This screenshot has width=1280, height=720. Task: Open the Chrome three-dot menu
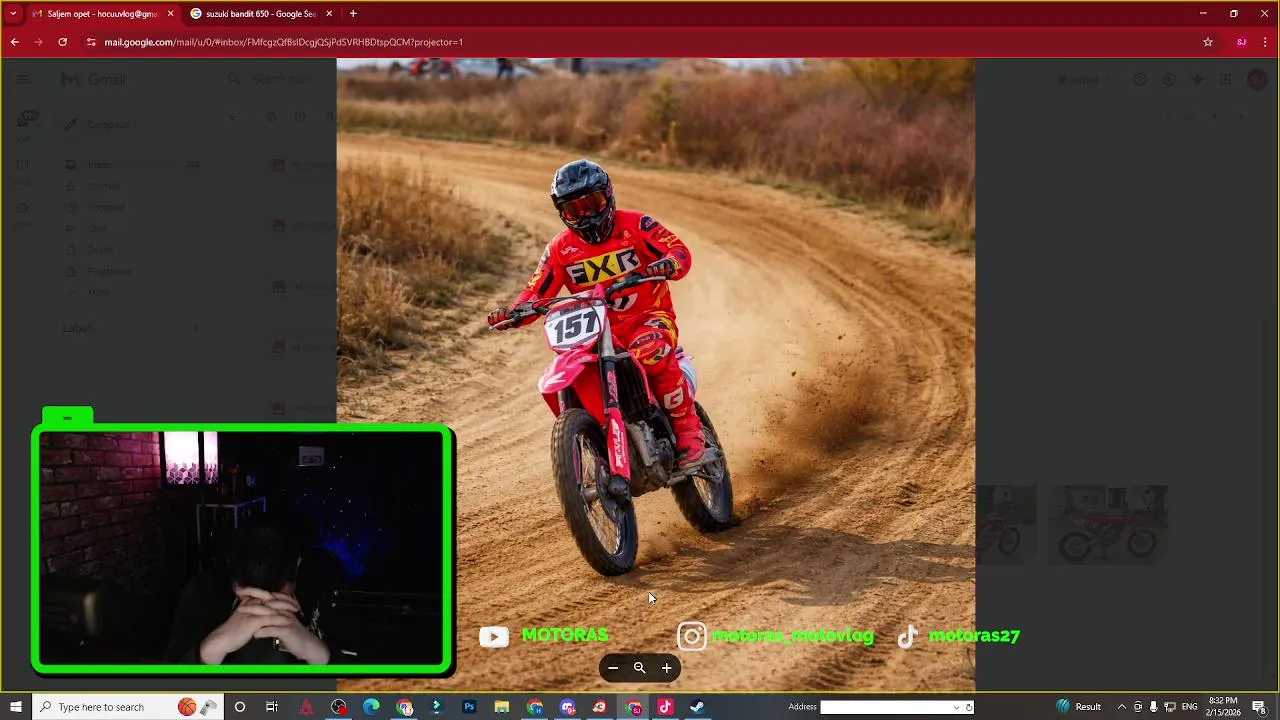(1266, 42)
